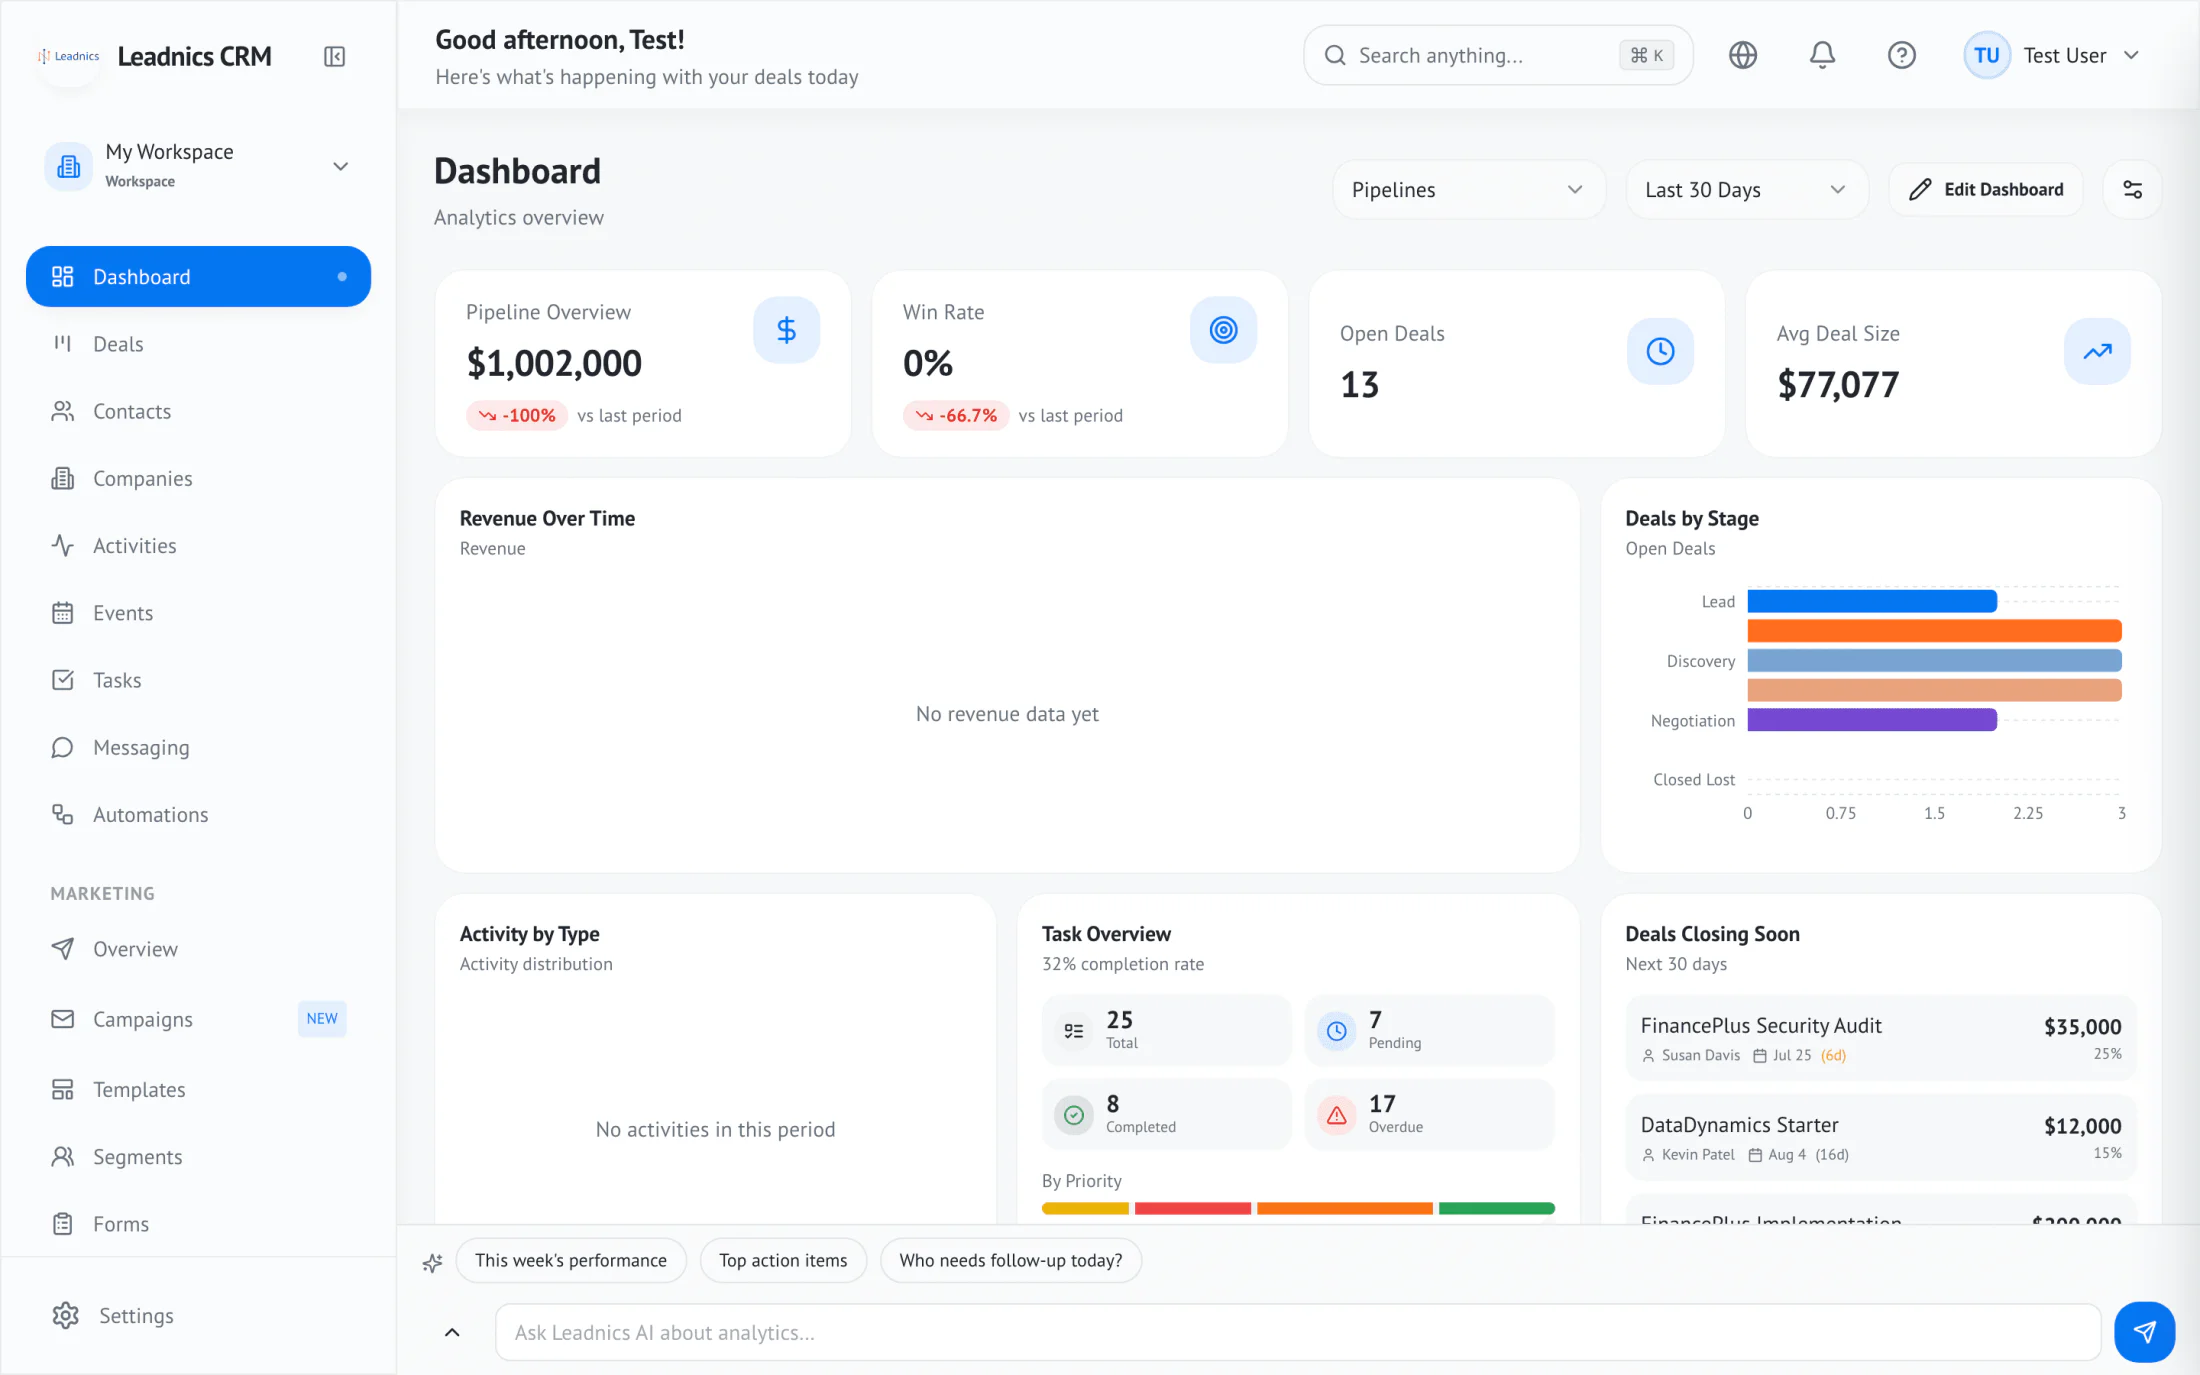
Task: Focus Ask Leadnics AI input
Action: 1297,1332
